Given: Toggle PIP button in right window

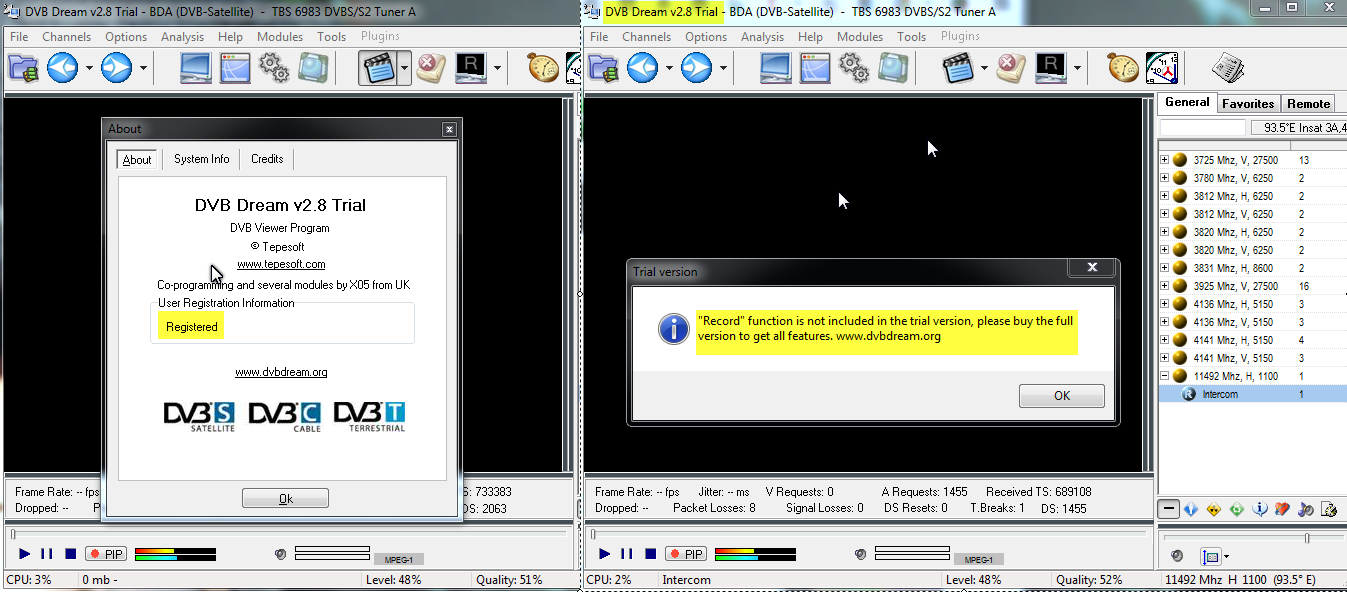Looking at the screenshot, I should click(686, 554).
